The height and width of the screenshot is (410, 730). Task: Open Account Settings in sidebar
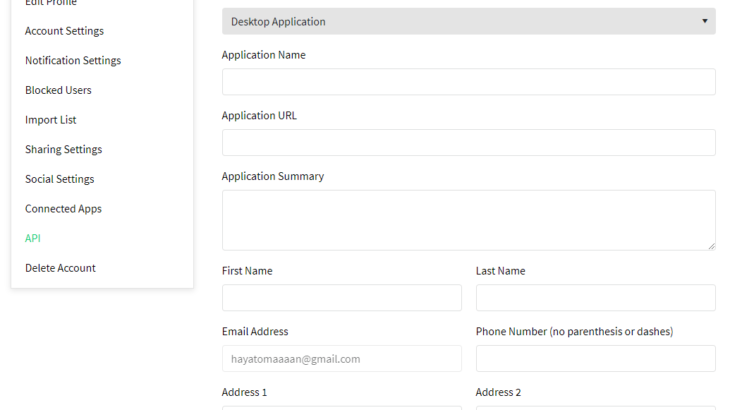click(64, 31)
